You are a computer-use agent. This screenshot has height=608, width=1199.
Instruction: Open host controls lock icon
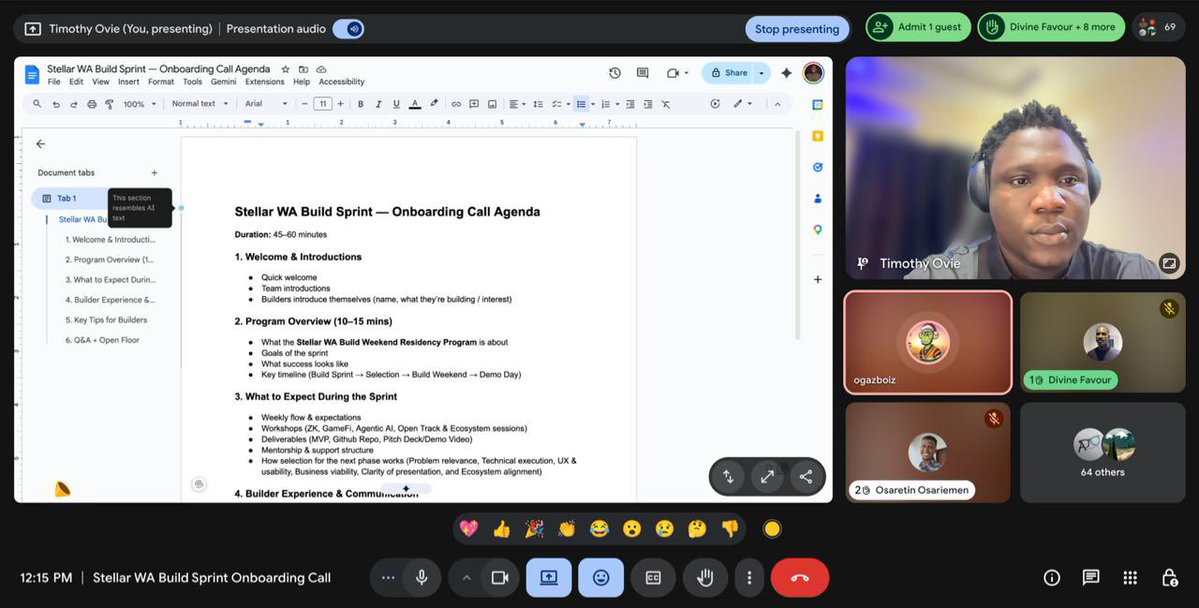(x=1169, y=577)
